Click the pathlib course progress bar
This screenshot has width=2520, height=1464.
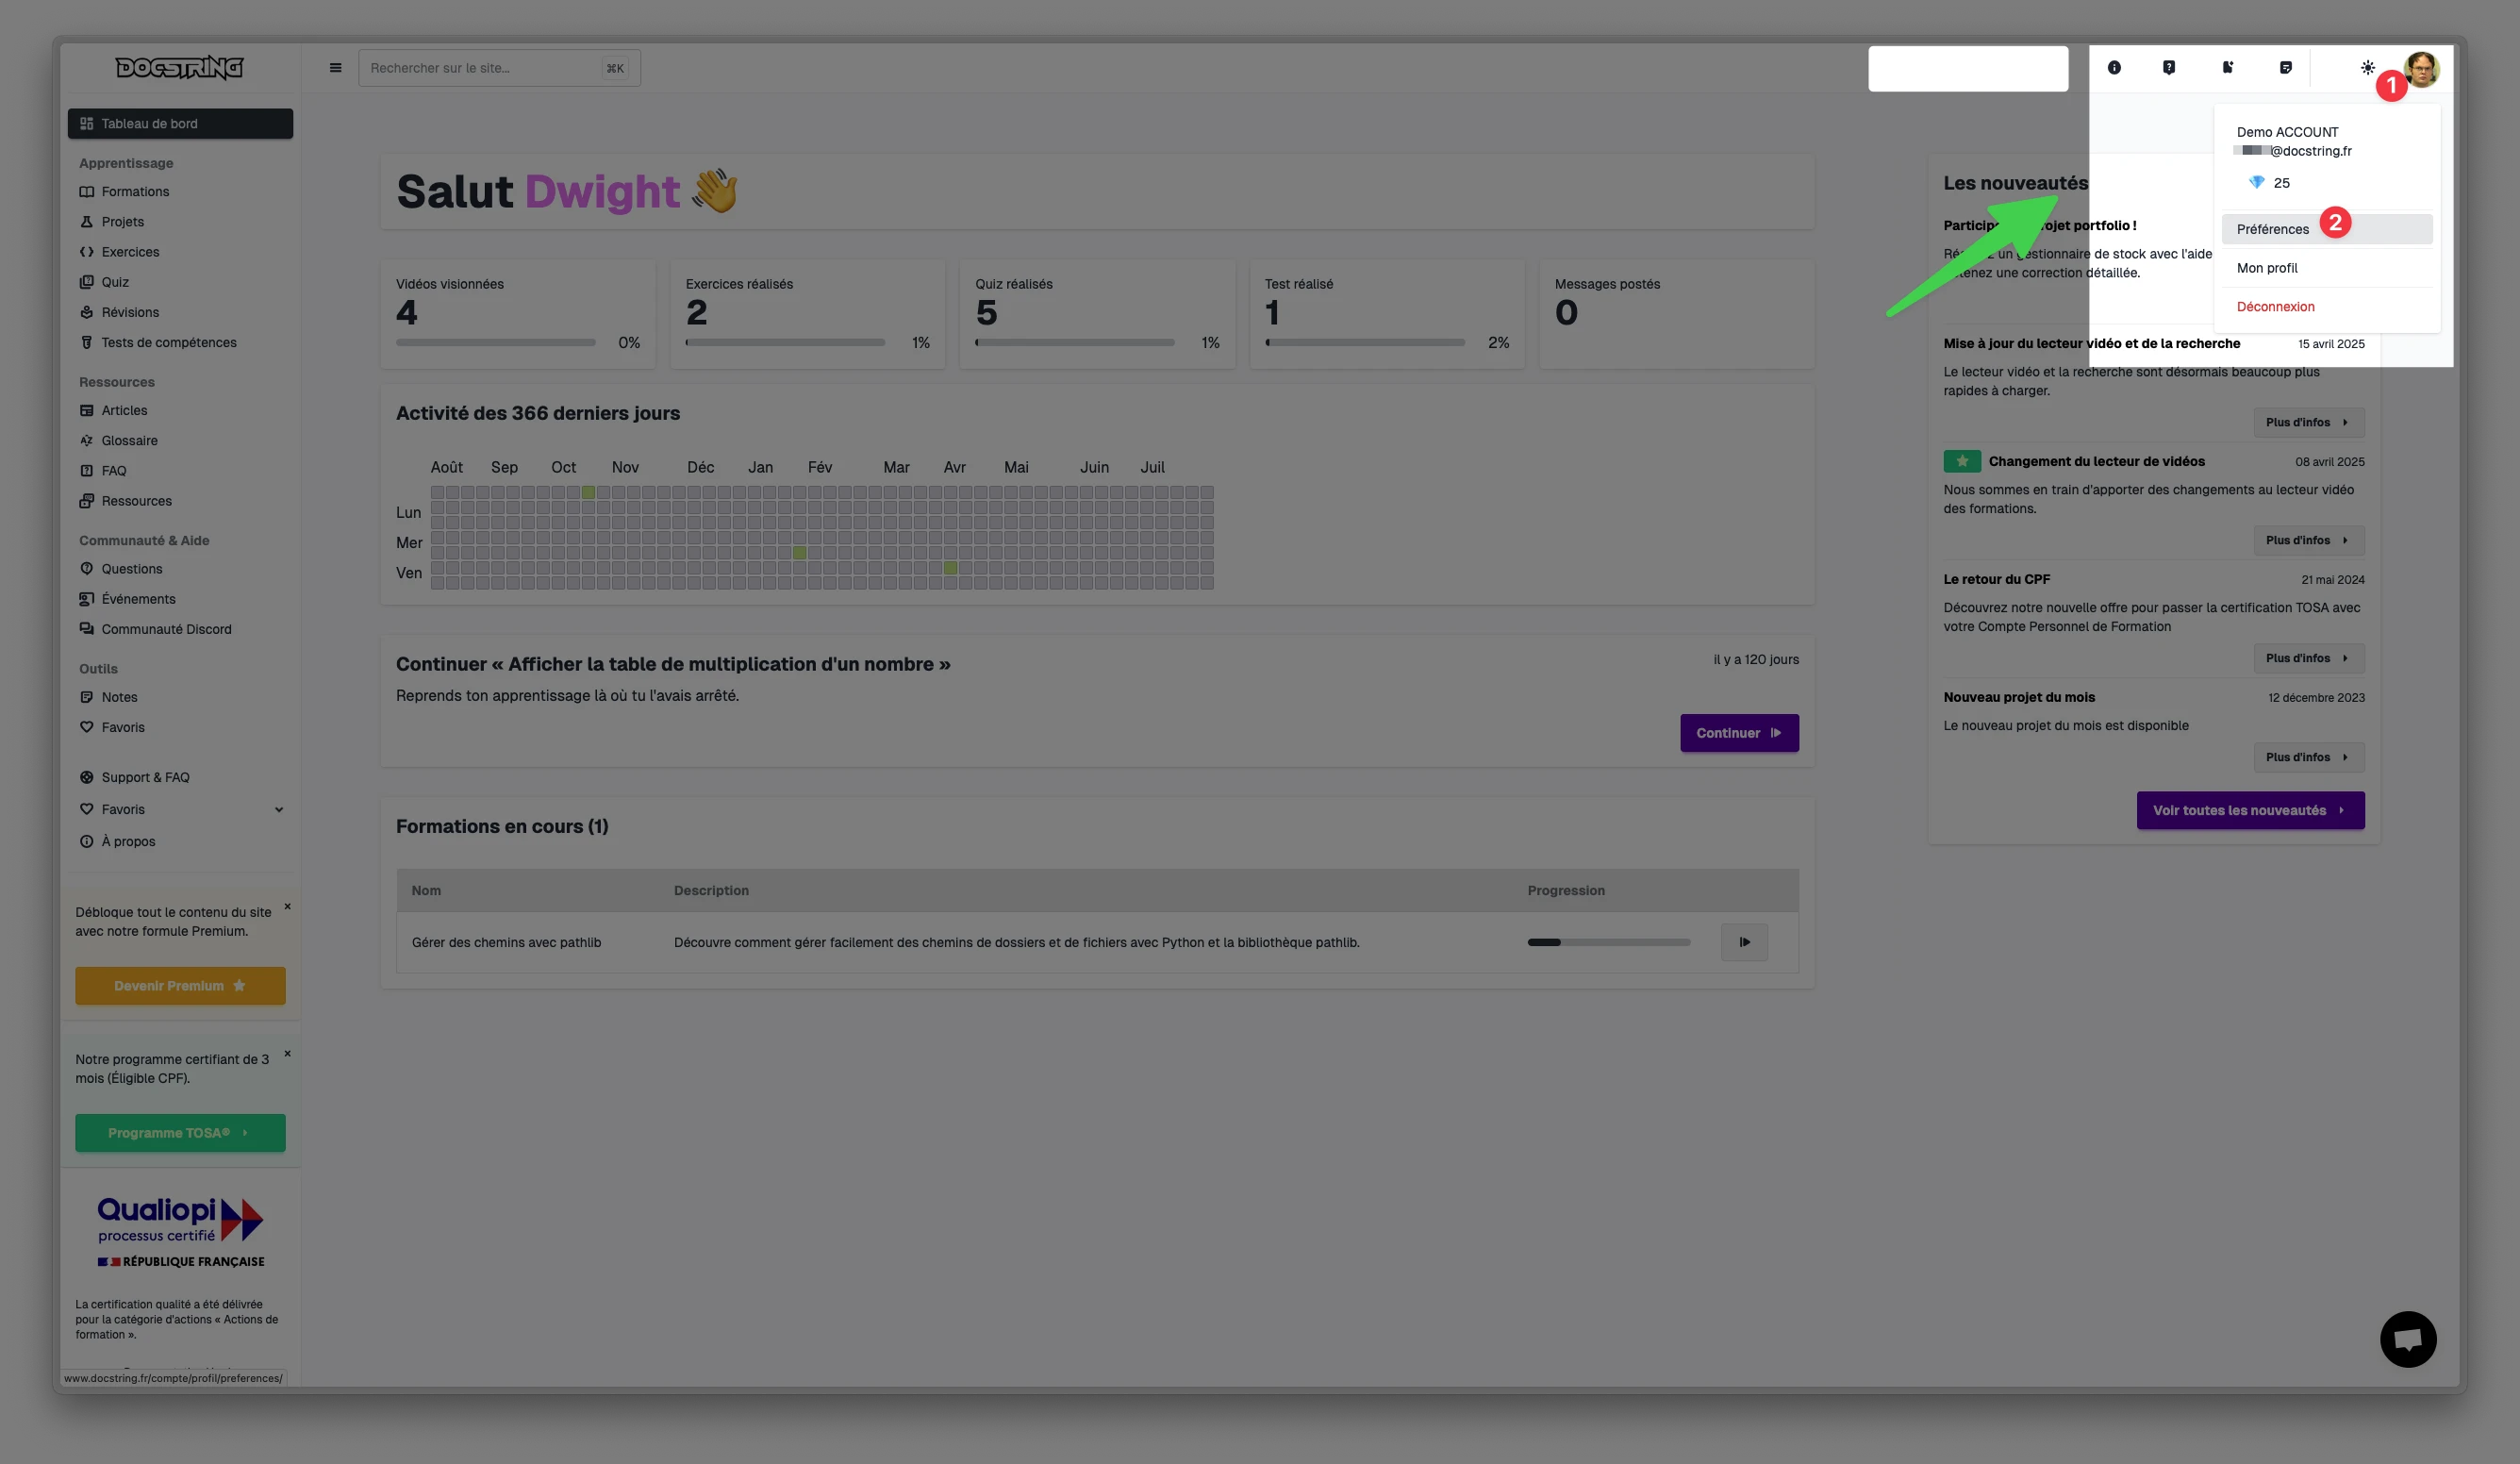(1608, 942)
